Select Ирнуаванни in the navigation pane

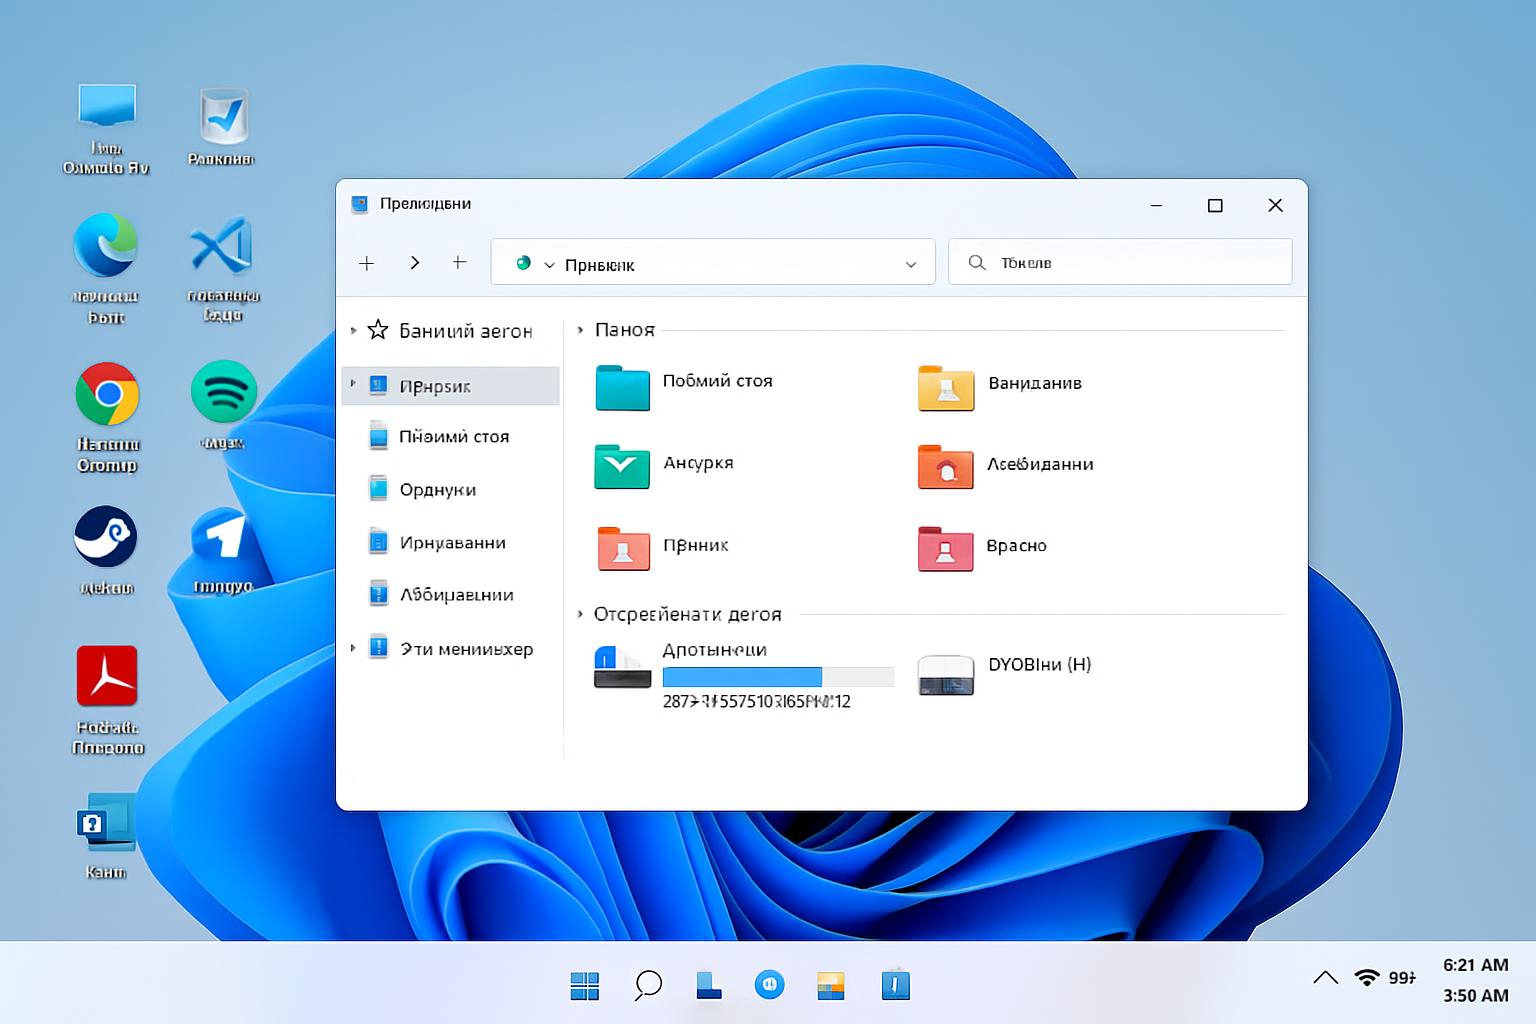tap(452, 543)
